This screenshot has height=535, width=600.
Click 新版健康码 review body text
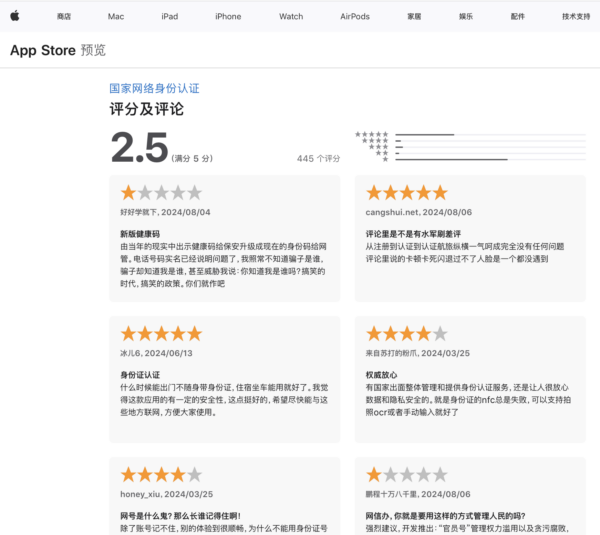[223, 265]
